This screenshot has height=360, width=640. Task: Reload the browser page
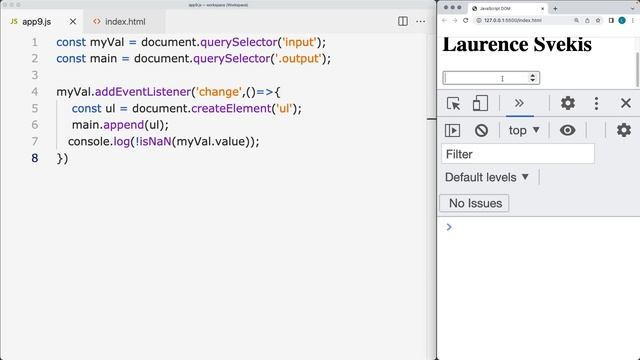tap(465, 20)
